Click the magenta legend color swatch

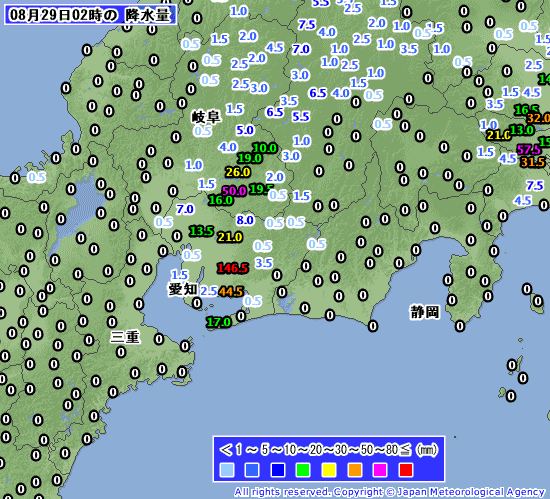380,470
